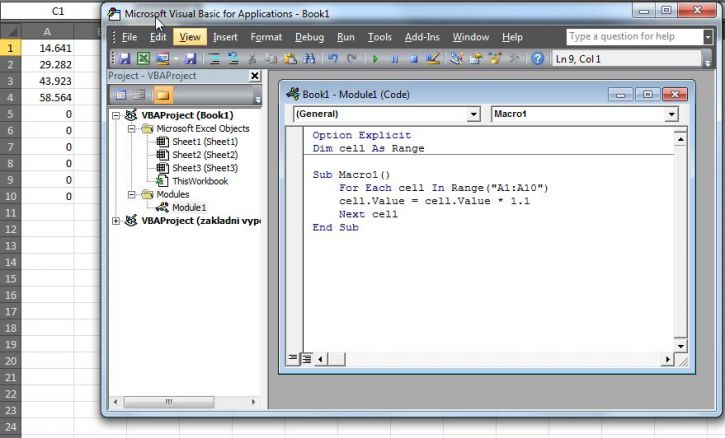Open Project pane toolbar options arrow

click(258, 99)
